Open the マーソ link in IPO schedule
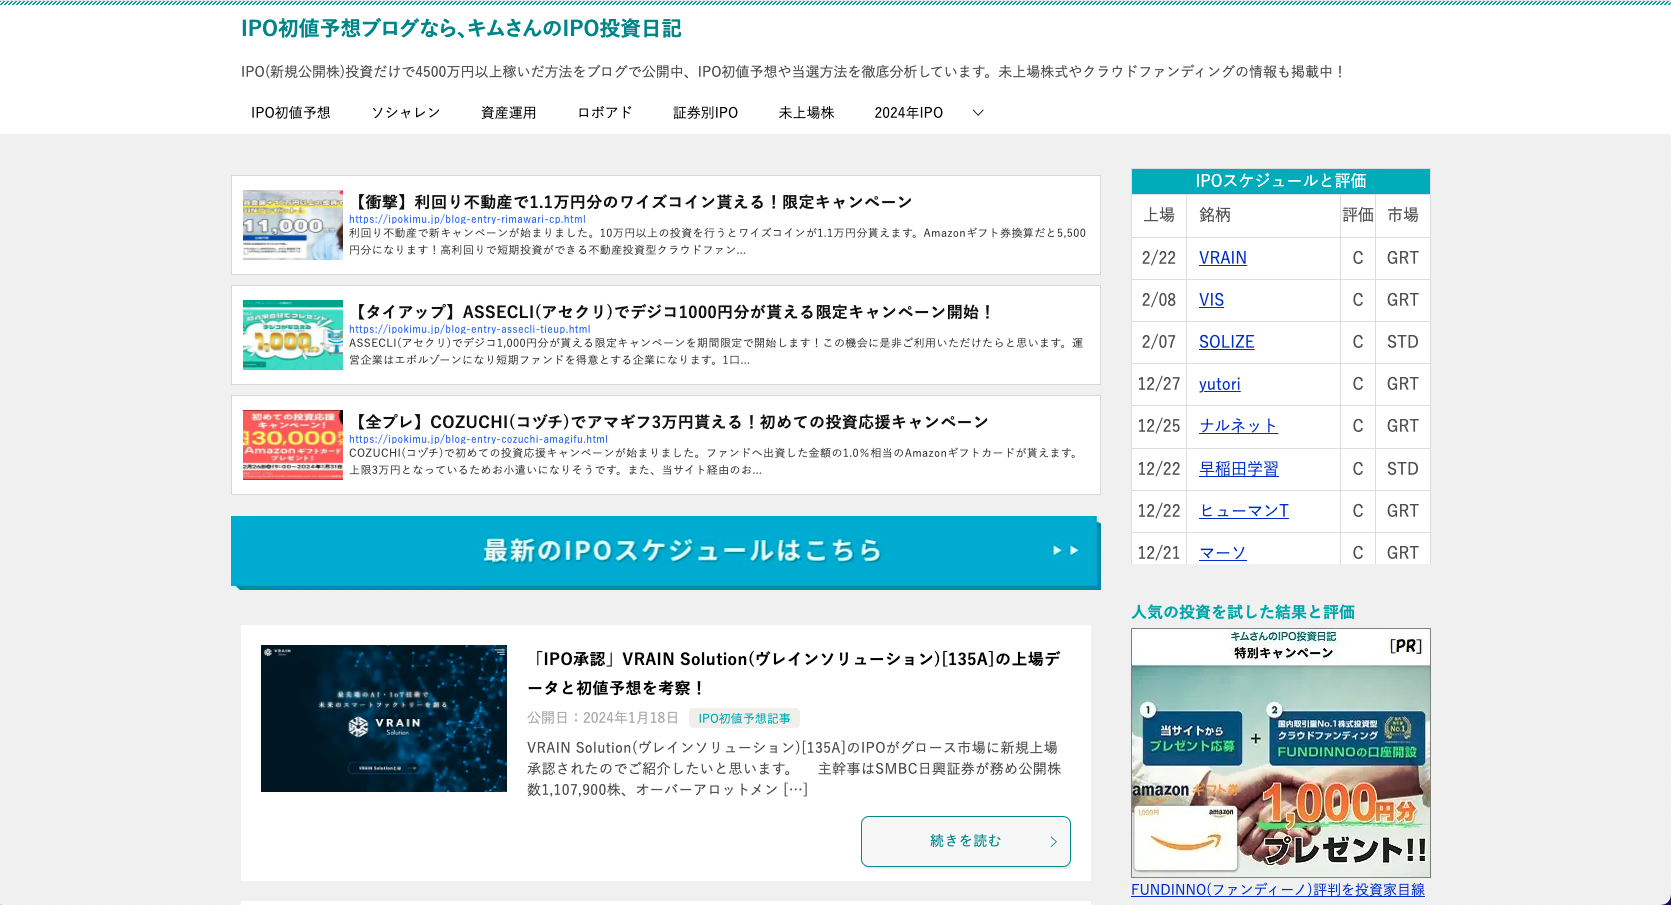Screen dimensions: 1671x905 (x=1222, y=553)
